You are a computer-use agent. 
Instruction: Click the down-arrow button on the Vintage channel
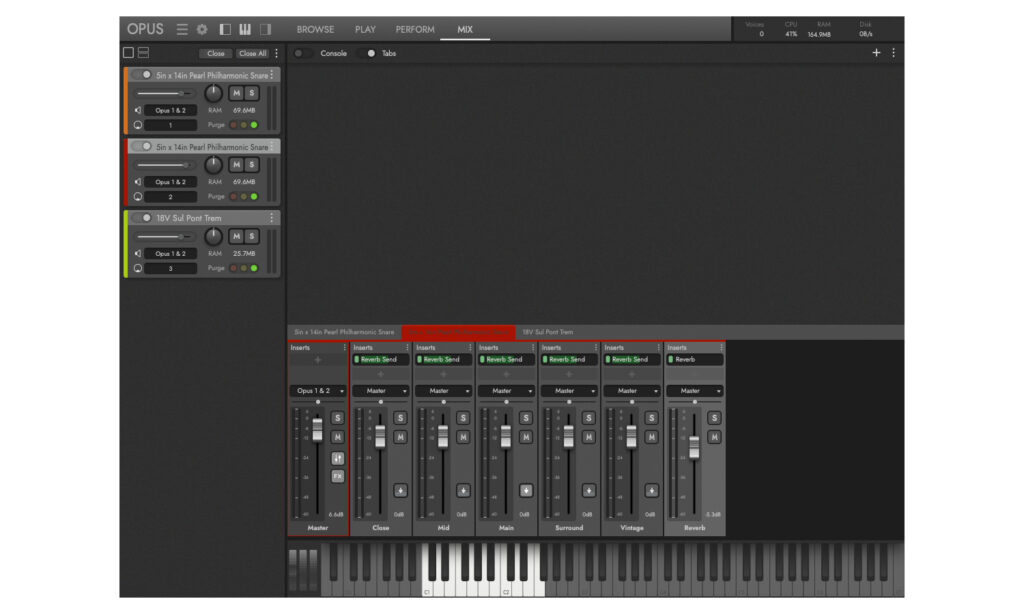point(651,491)
